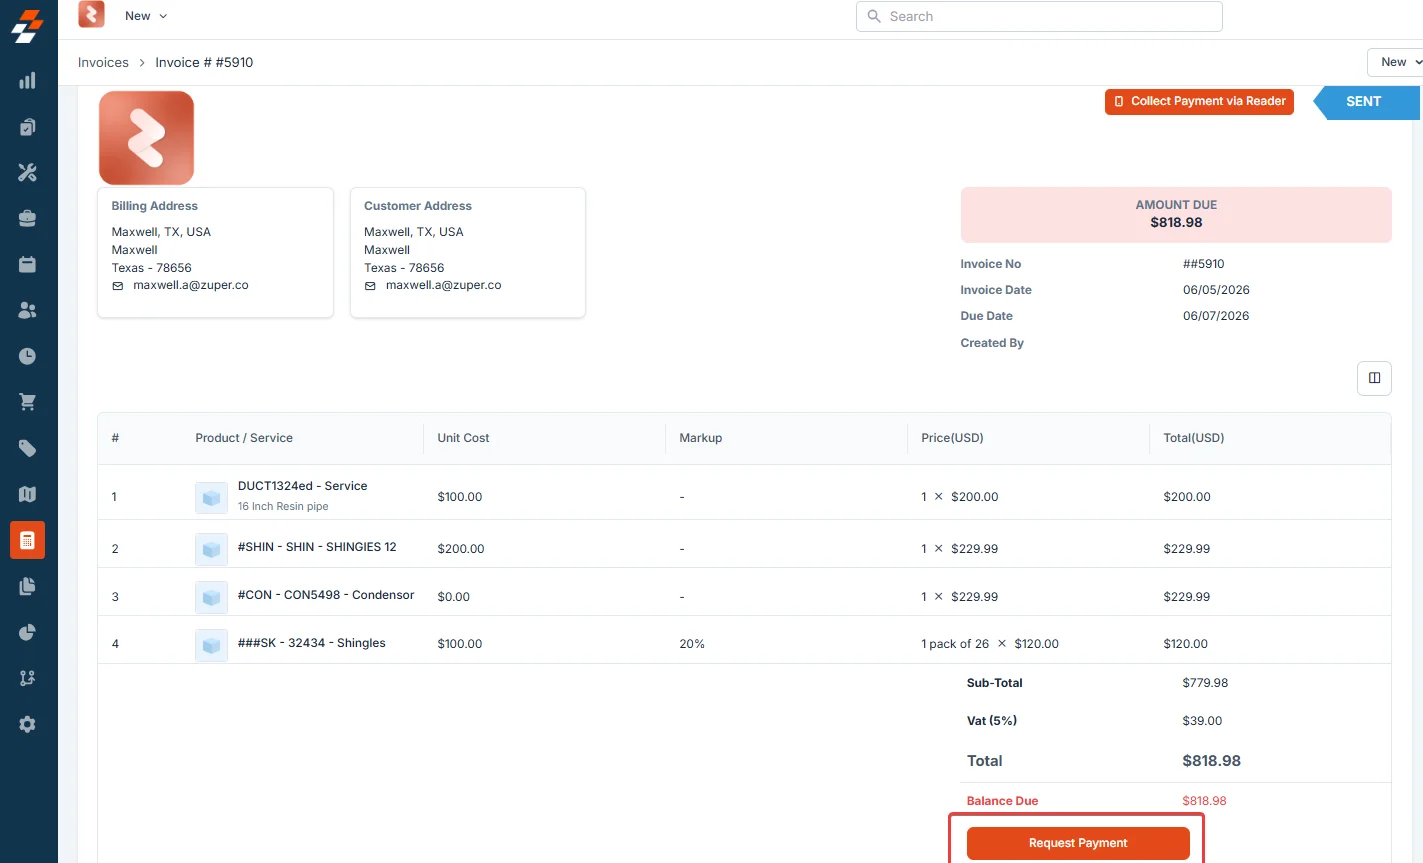
Task: Click Collect Payment via Reader button
Action: click(x=1199, y=101)
